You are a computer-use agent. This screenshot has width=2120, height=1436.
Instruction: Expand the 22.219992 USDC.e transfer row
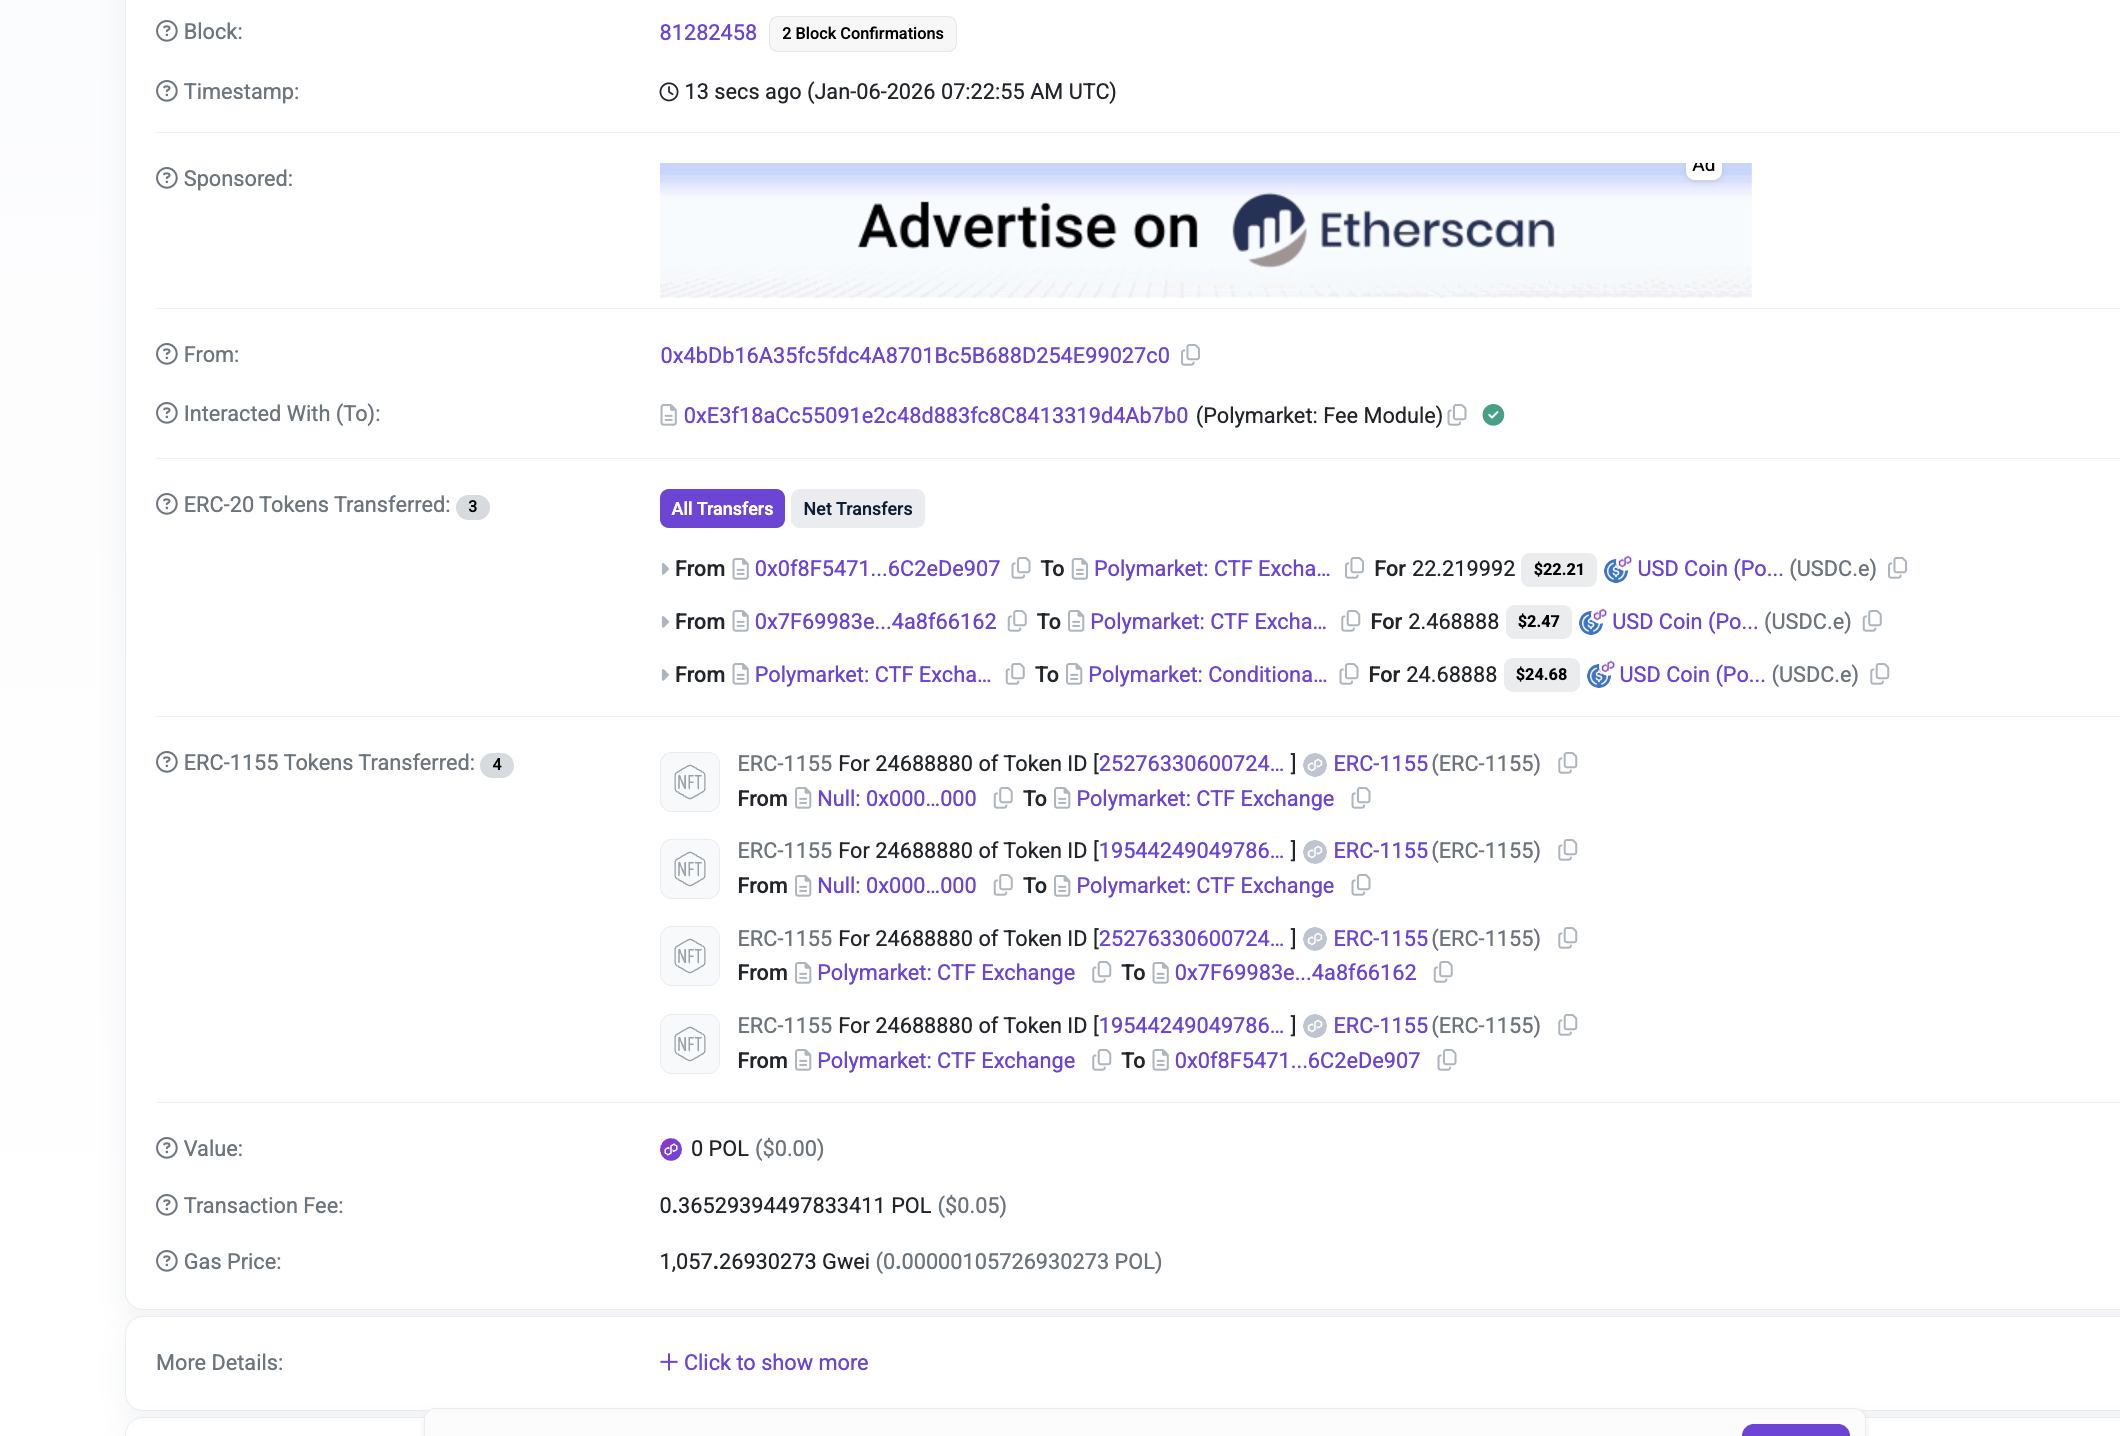click(x=665, y=569)
